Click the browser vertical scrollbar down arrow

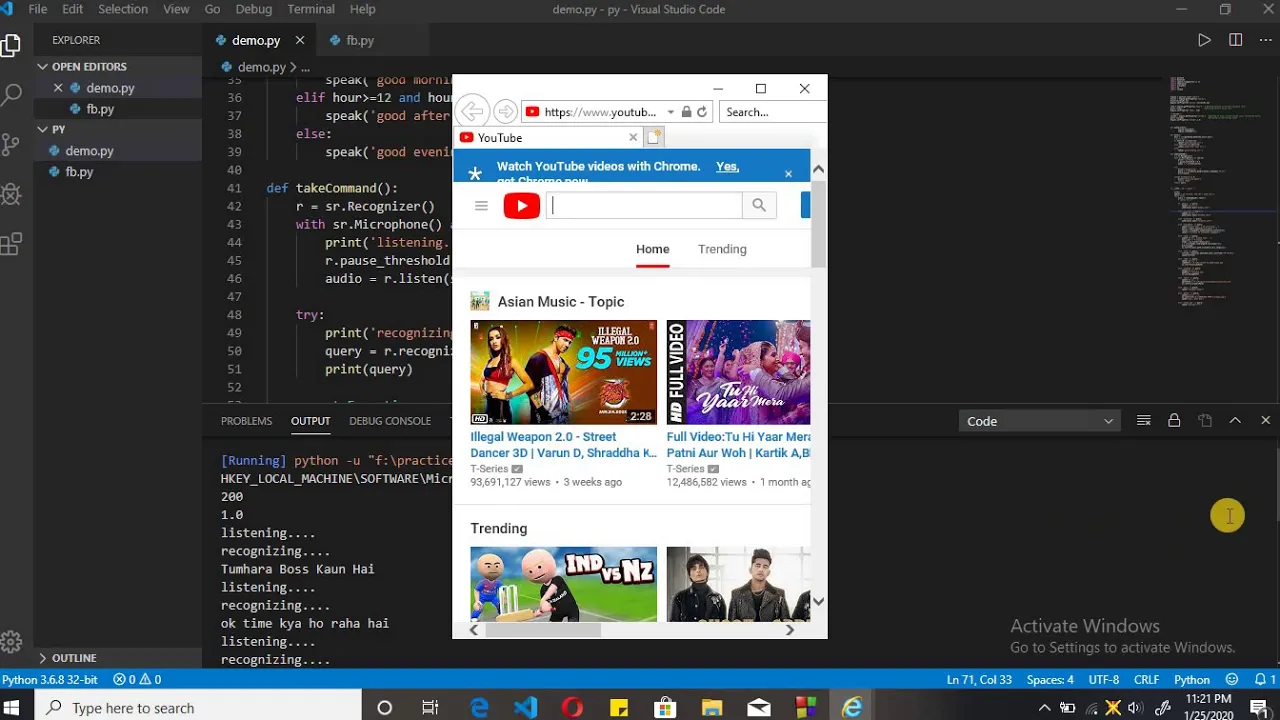coord(818,601)
